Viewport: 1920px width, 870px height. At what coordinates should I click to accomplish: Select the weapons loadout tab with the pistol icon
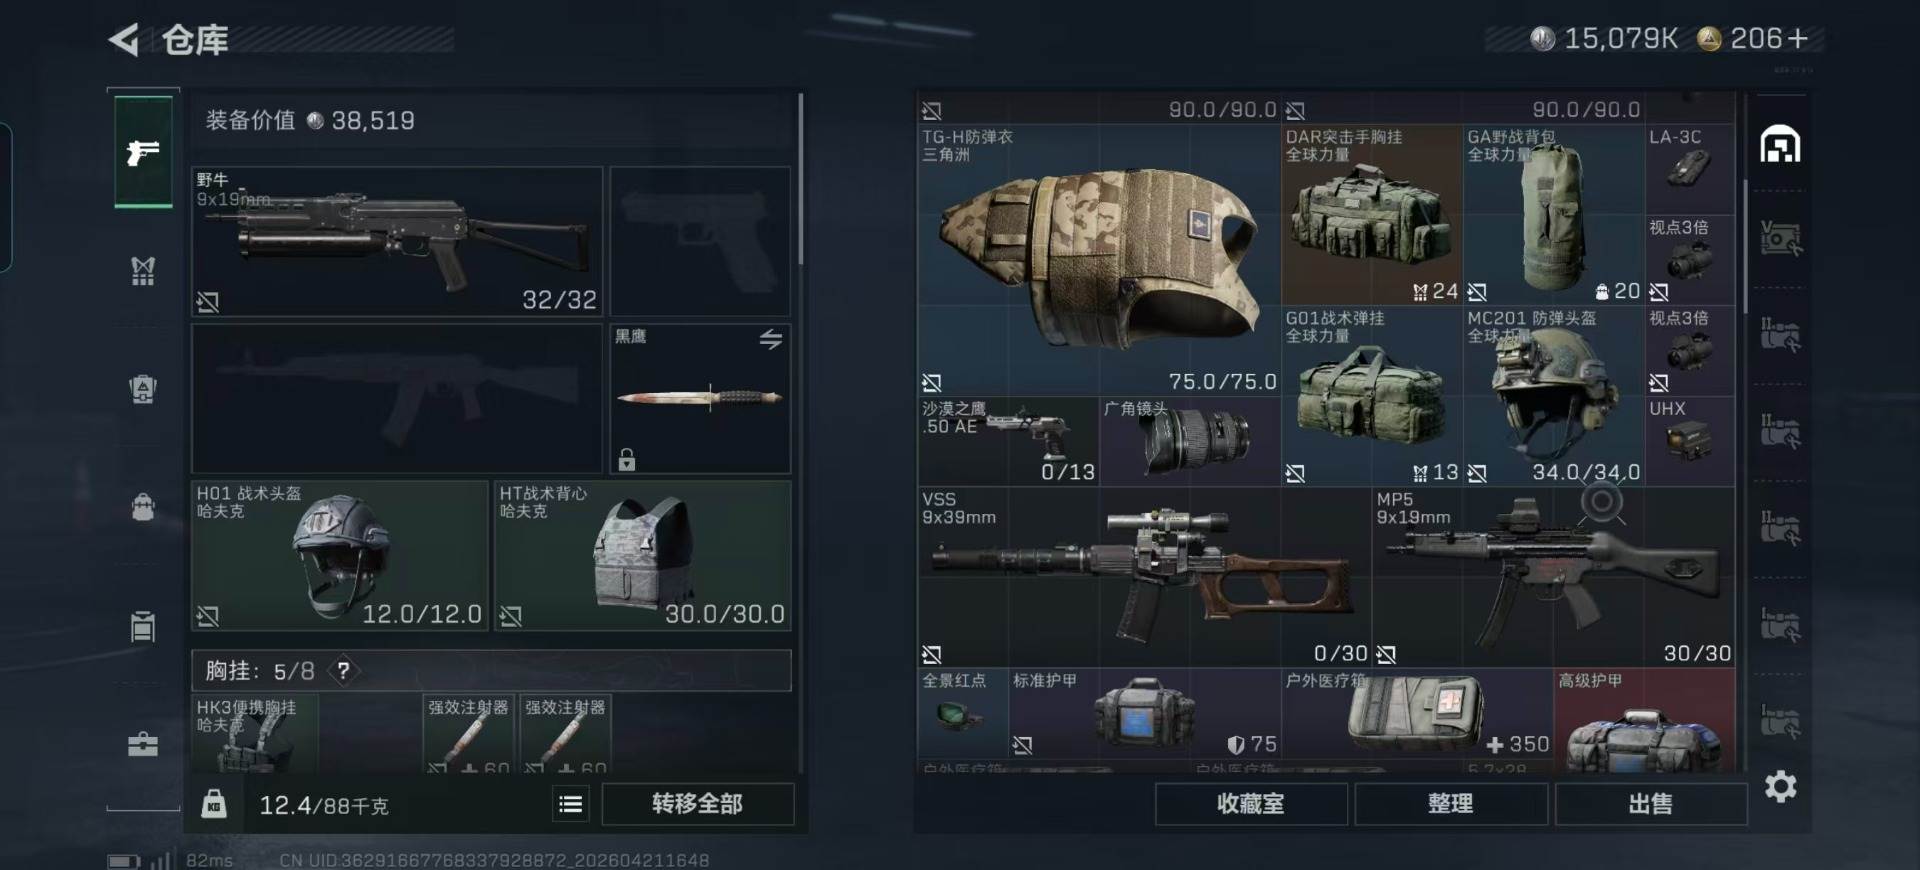pyautogui.click(x=143, y=152)
